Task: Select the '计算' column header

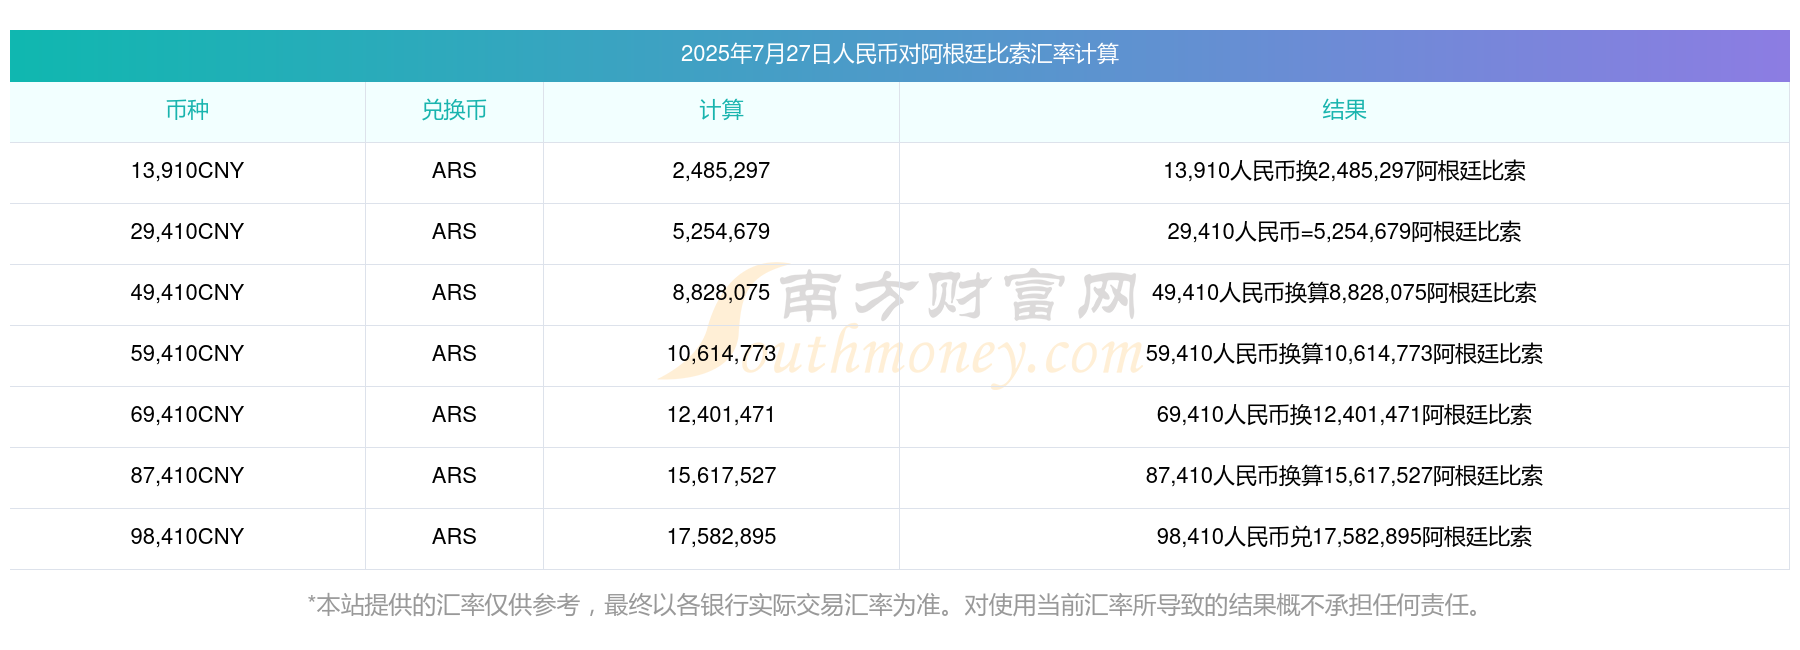Action: [721, 110]
